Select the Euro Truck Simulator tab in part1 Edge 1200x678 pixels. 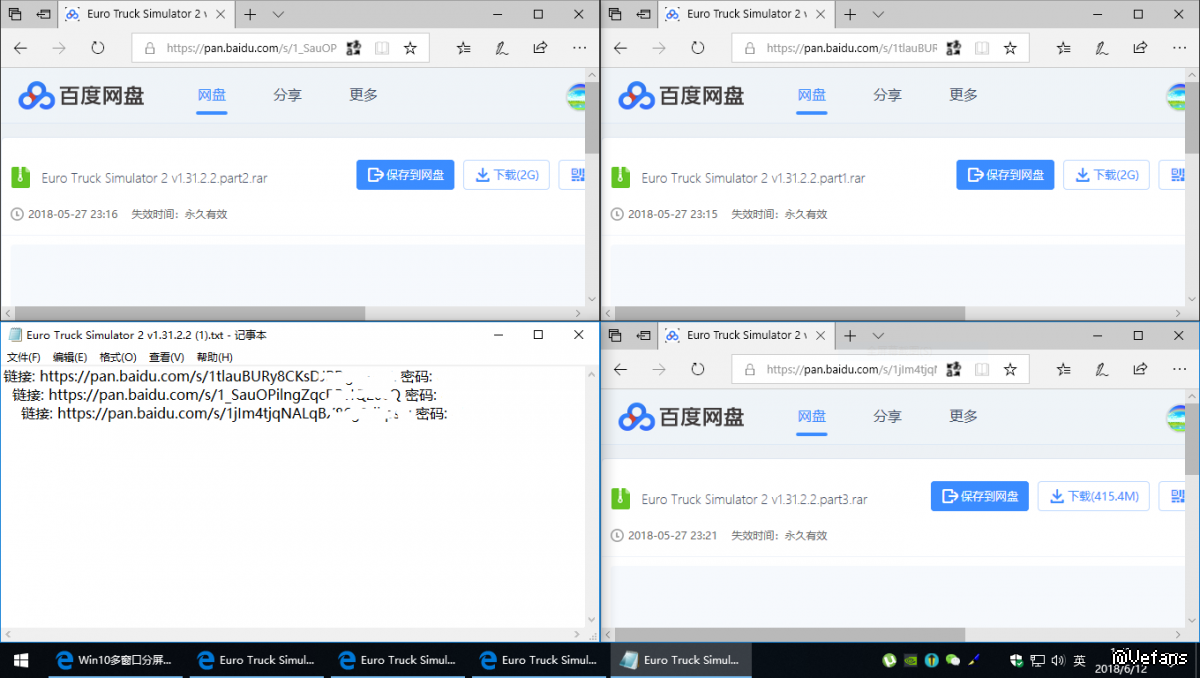coord(745,14)
